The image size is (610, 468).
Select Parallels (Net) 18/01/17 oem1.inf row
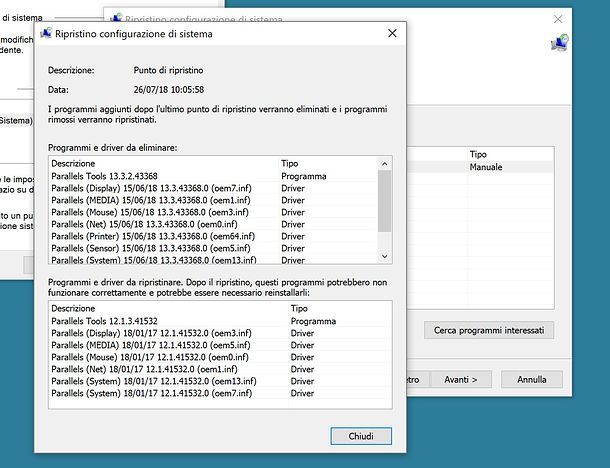(220, 370)
